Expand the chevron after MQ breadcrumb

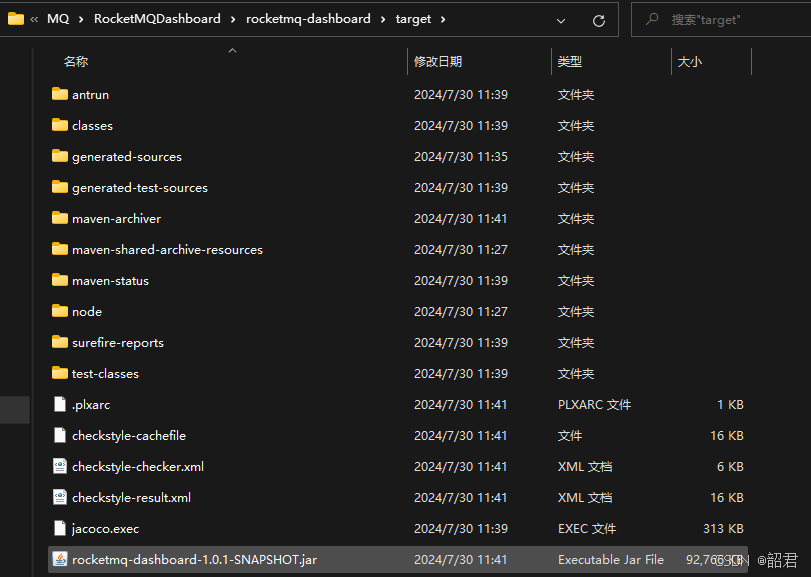coord(81,19)
